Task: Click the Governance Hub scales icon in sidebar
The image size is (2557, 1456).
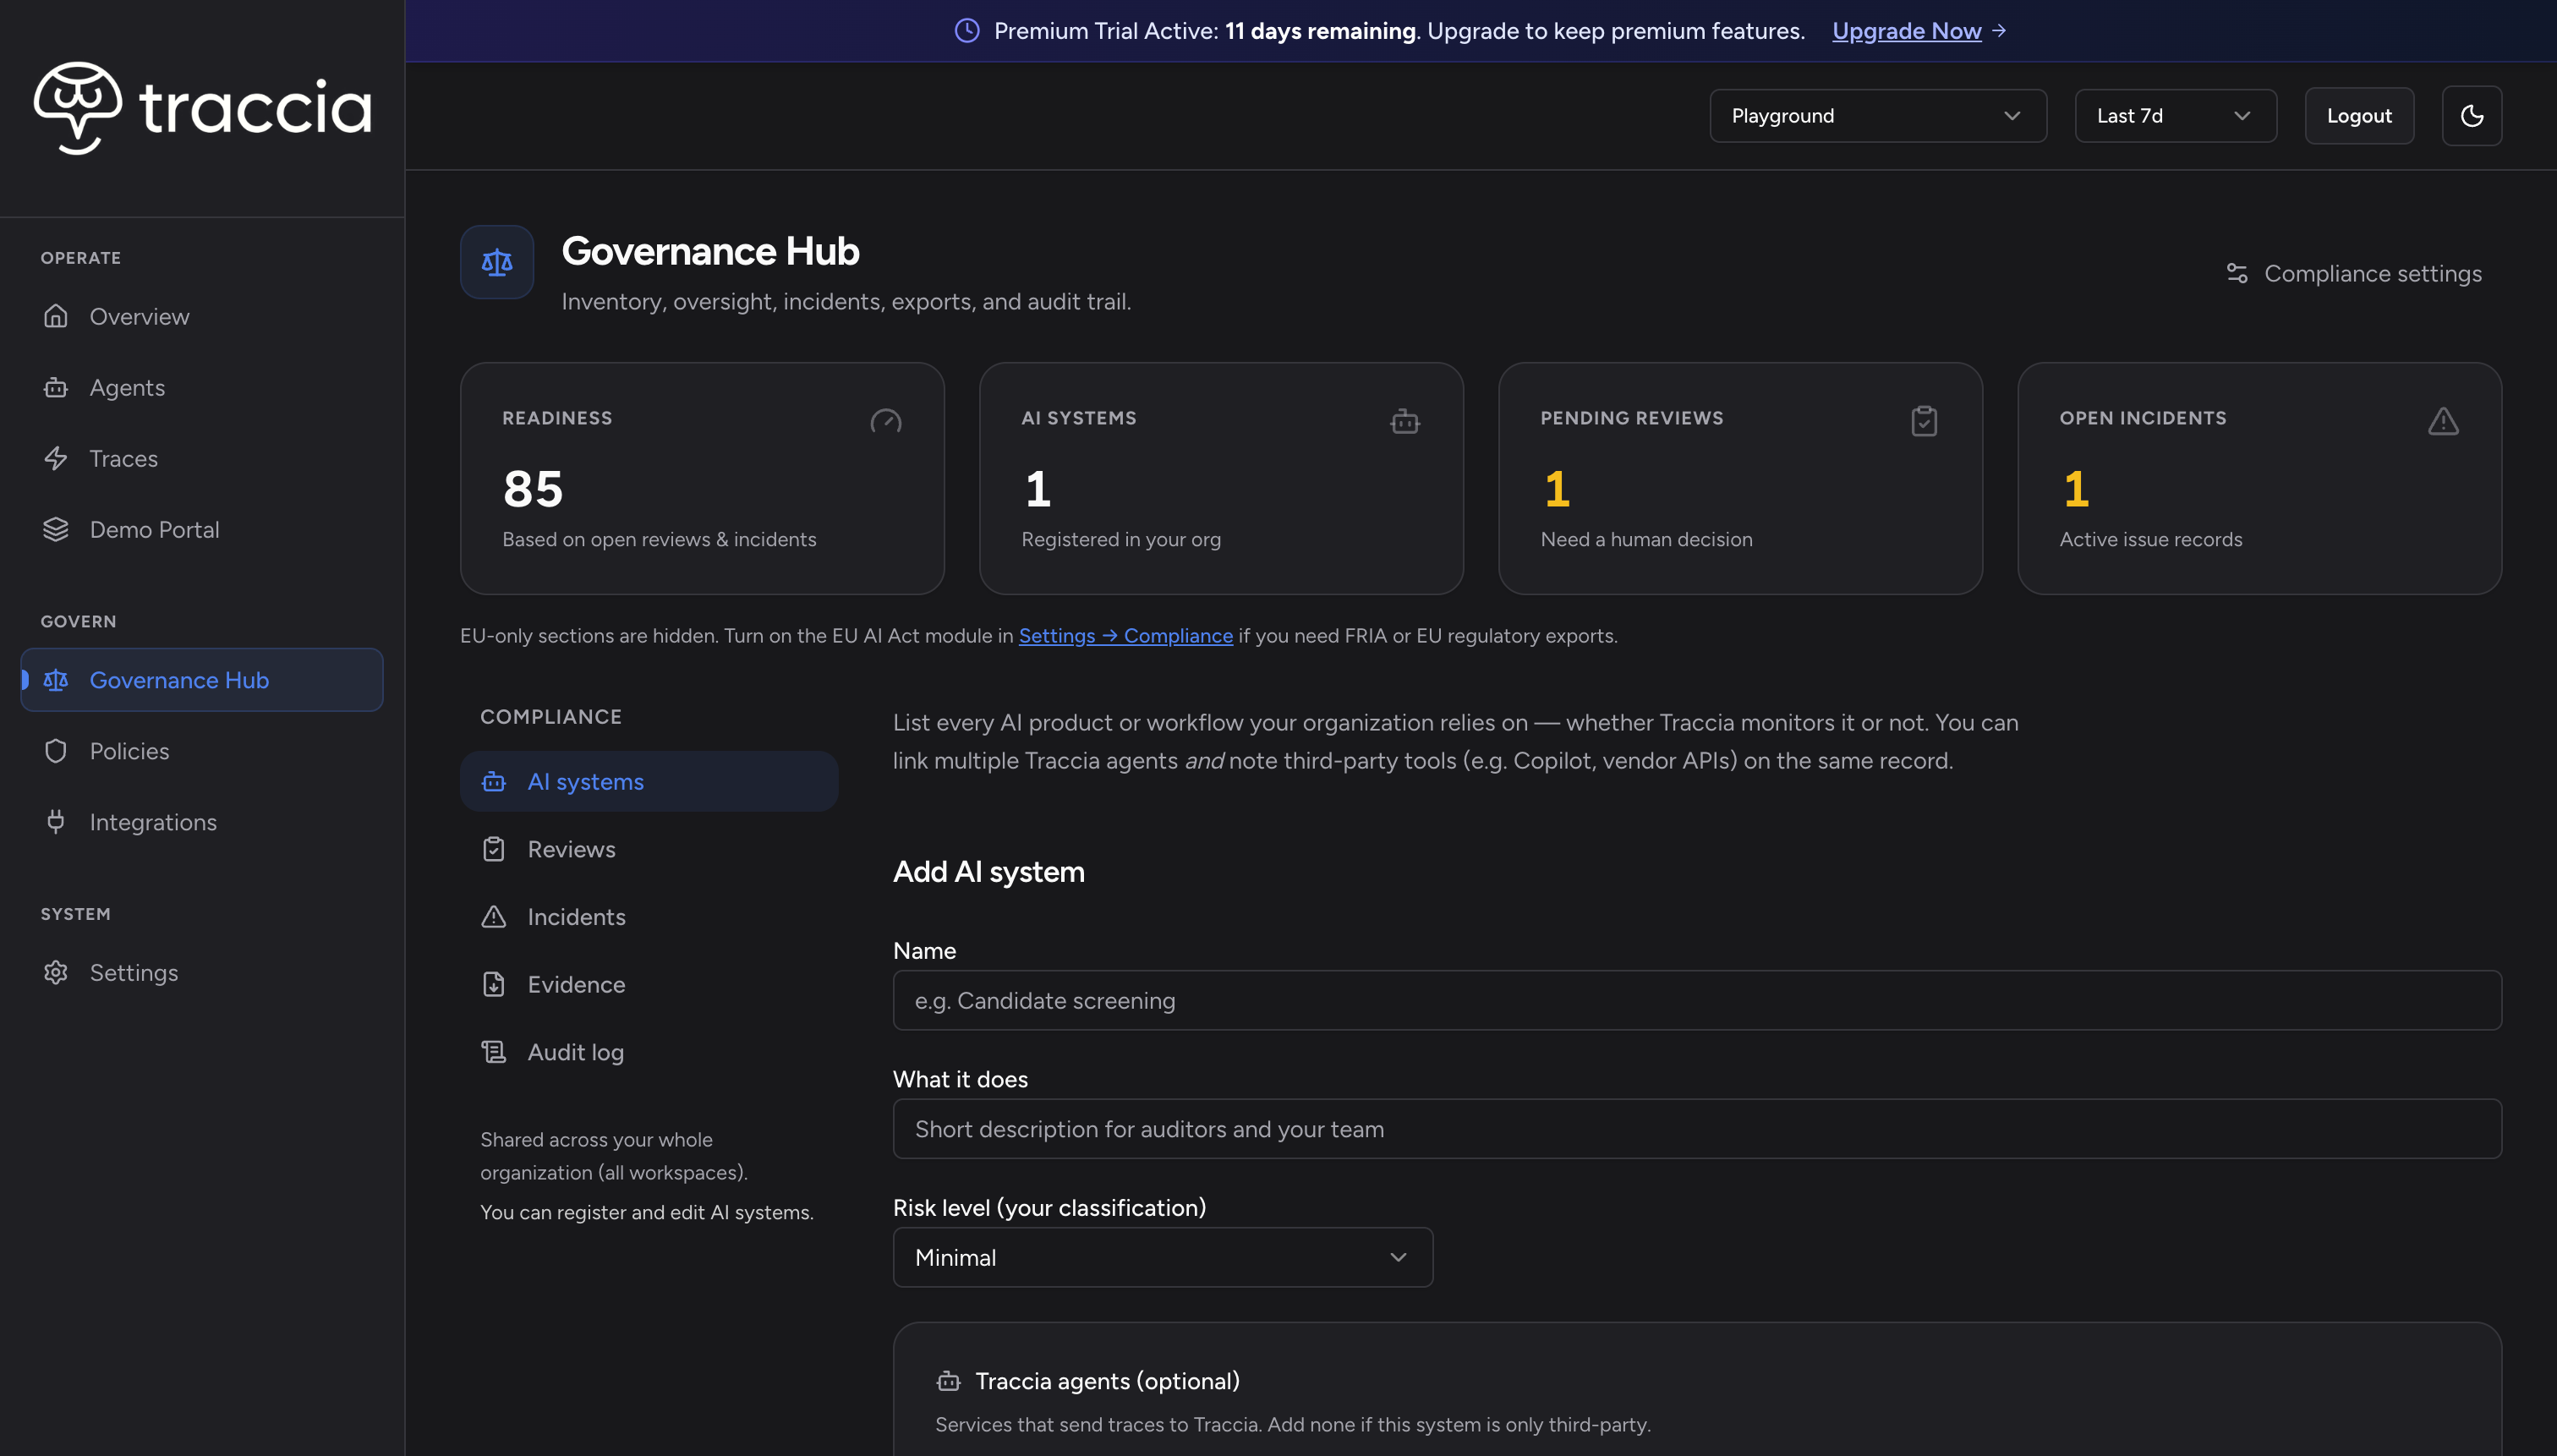Action: [x=56, y=680]
